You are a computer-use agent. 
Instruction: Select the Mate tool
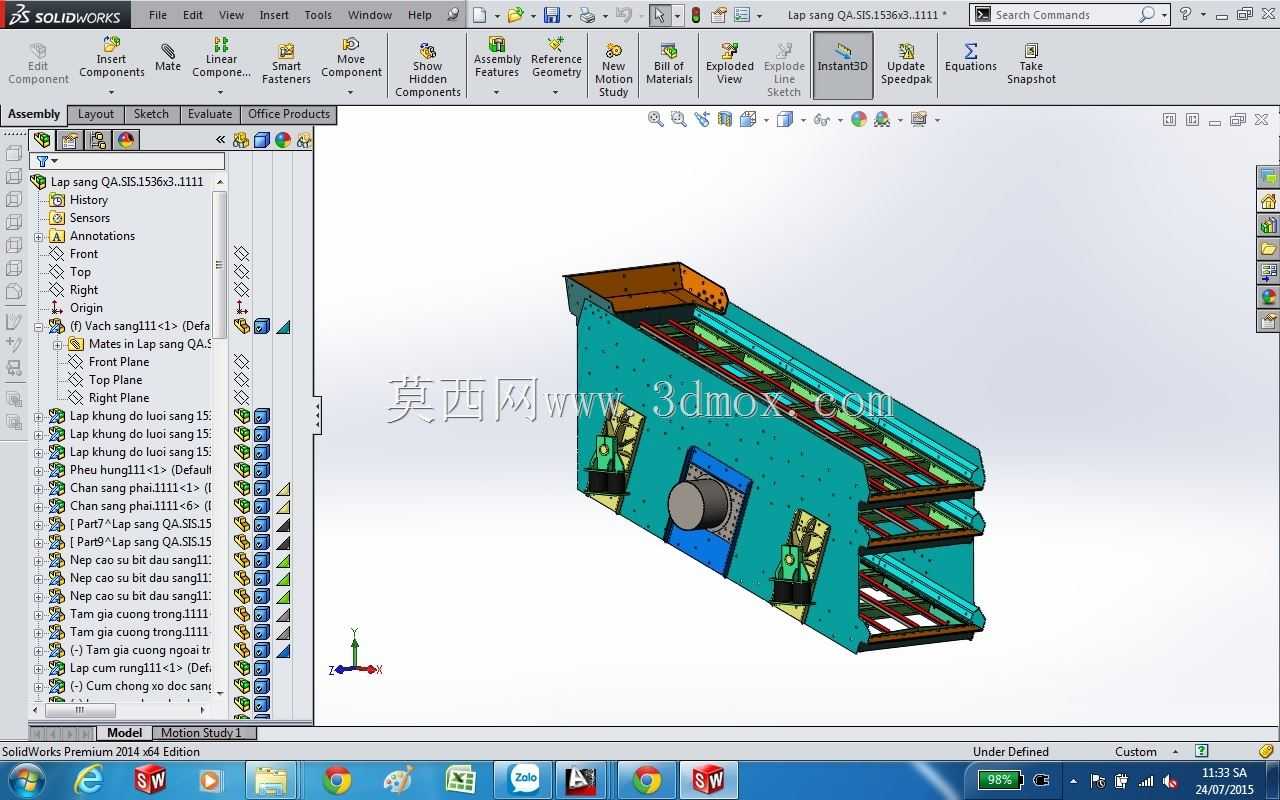point(168,58)
